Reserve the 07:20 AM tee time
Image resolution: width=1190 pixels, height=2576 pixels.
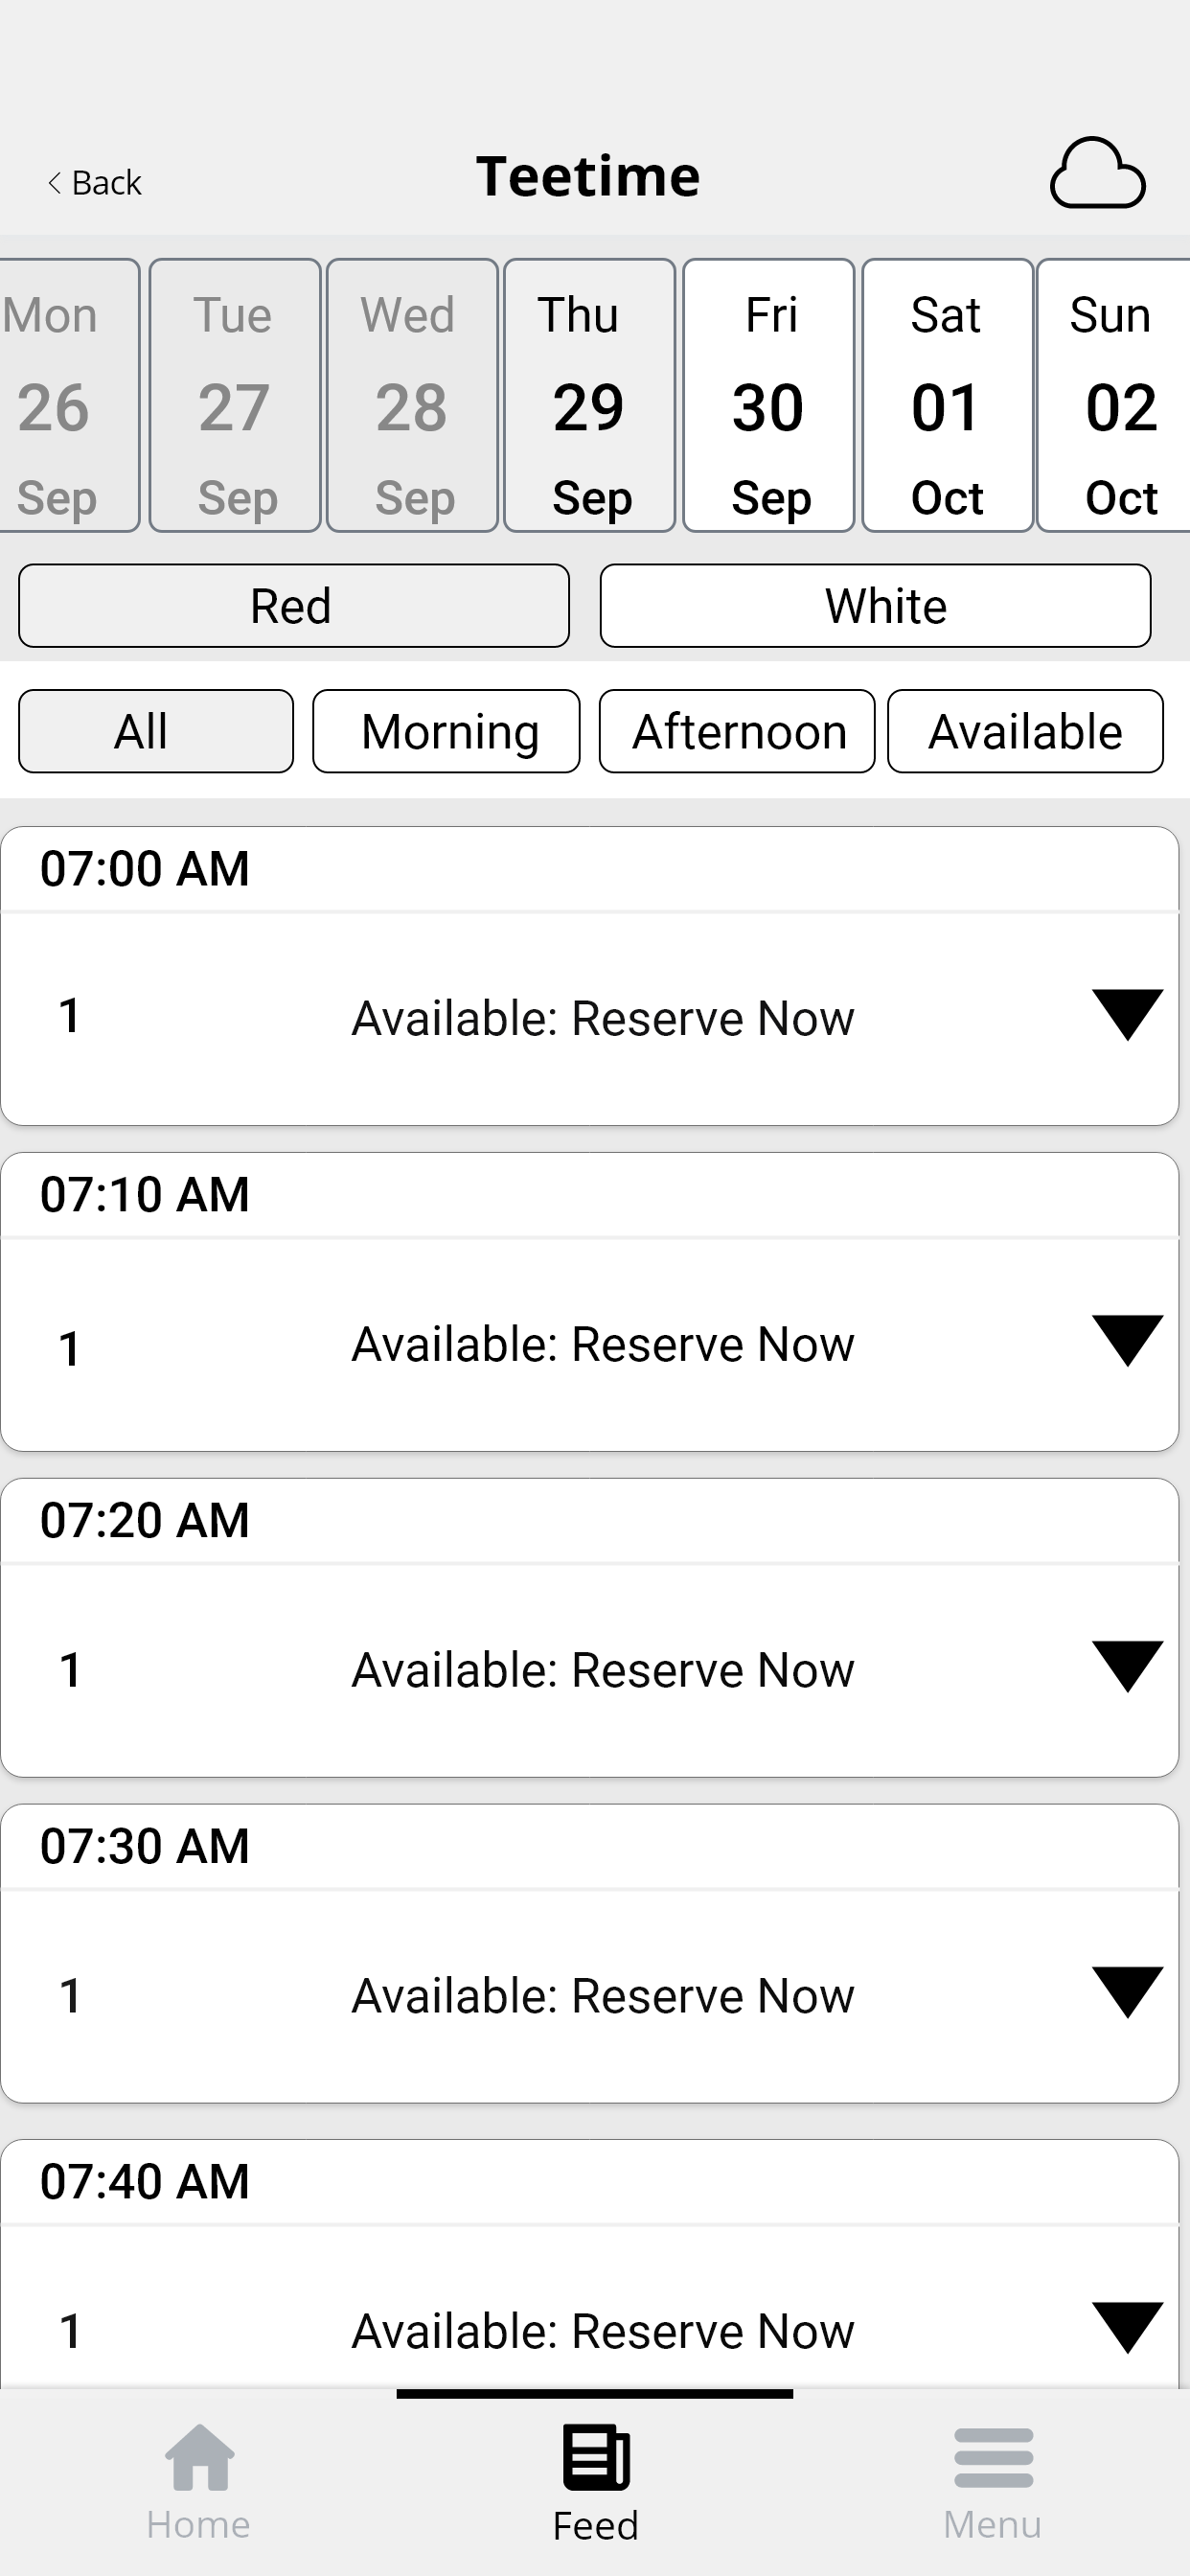[x=603, y=1670]
